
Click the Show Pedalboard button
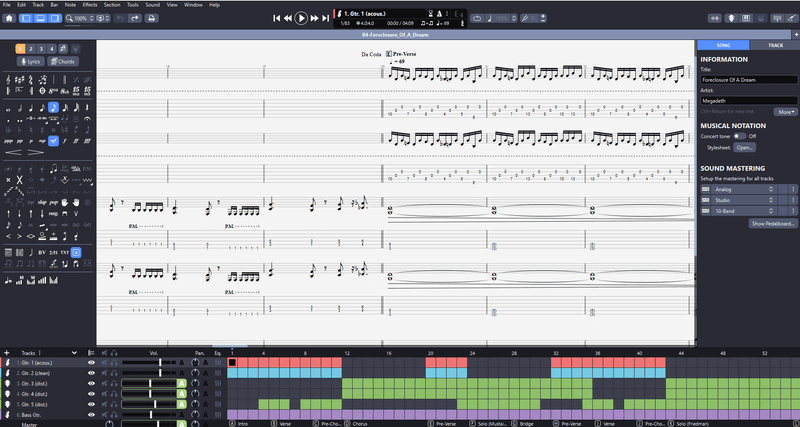click(x=772, y=224)
